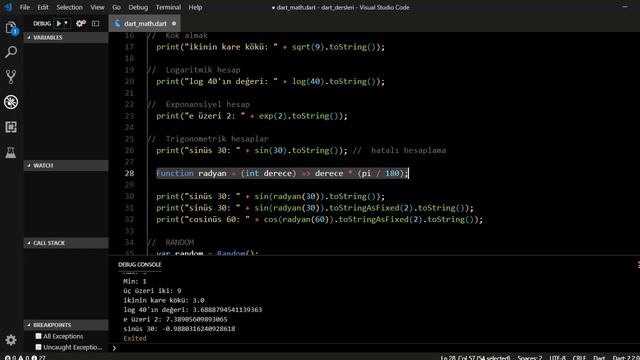Click the 'Trigonometrik hesaplar' comment

pos(208,139)
